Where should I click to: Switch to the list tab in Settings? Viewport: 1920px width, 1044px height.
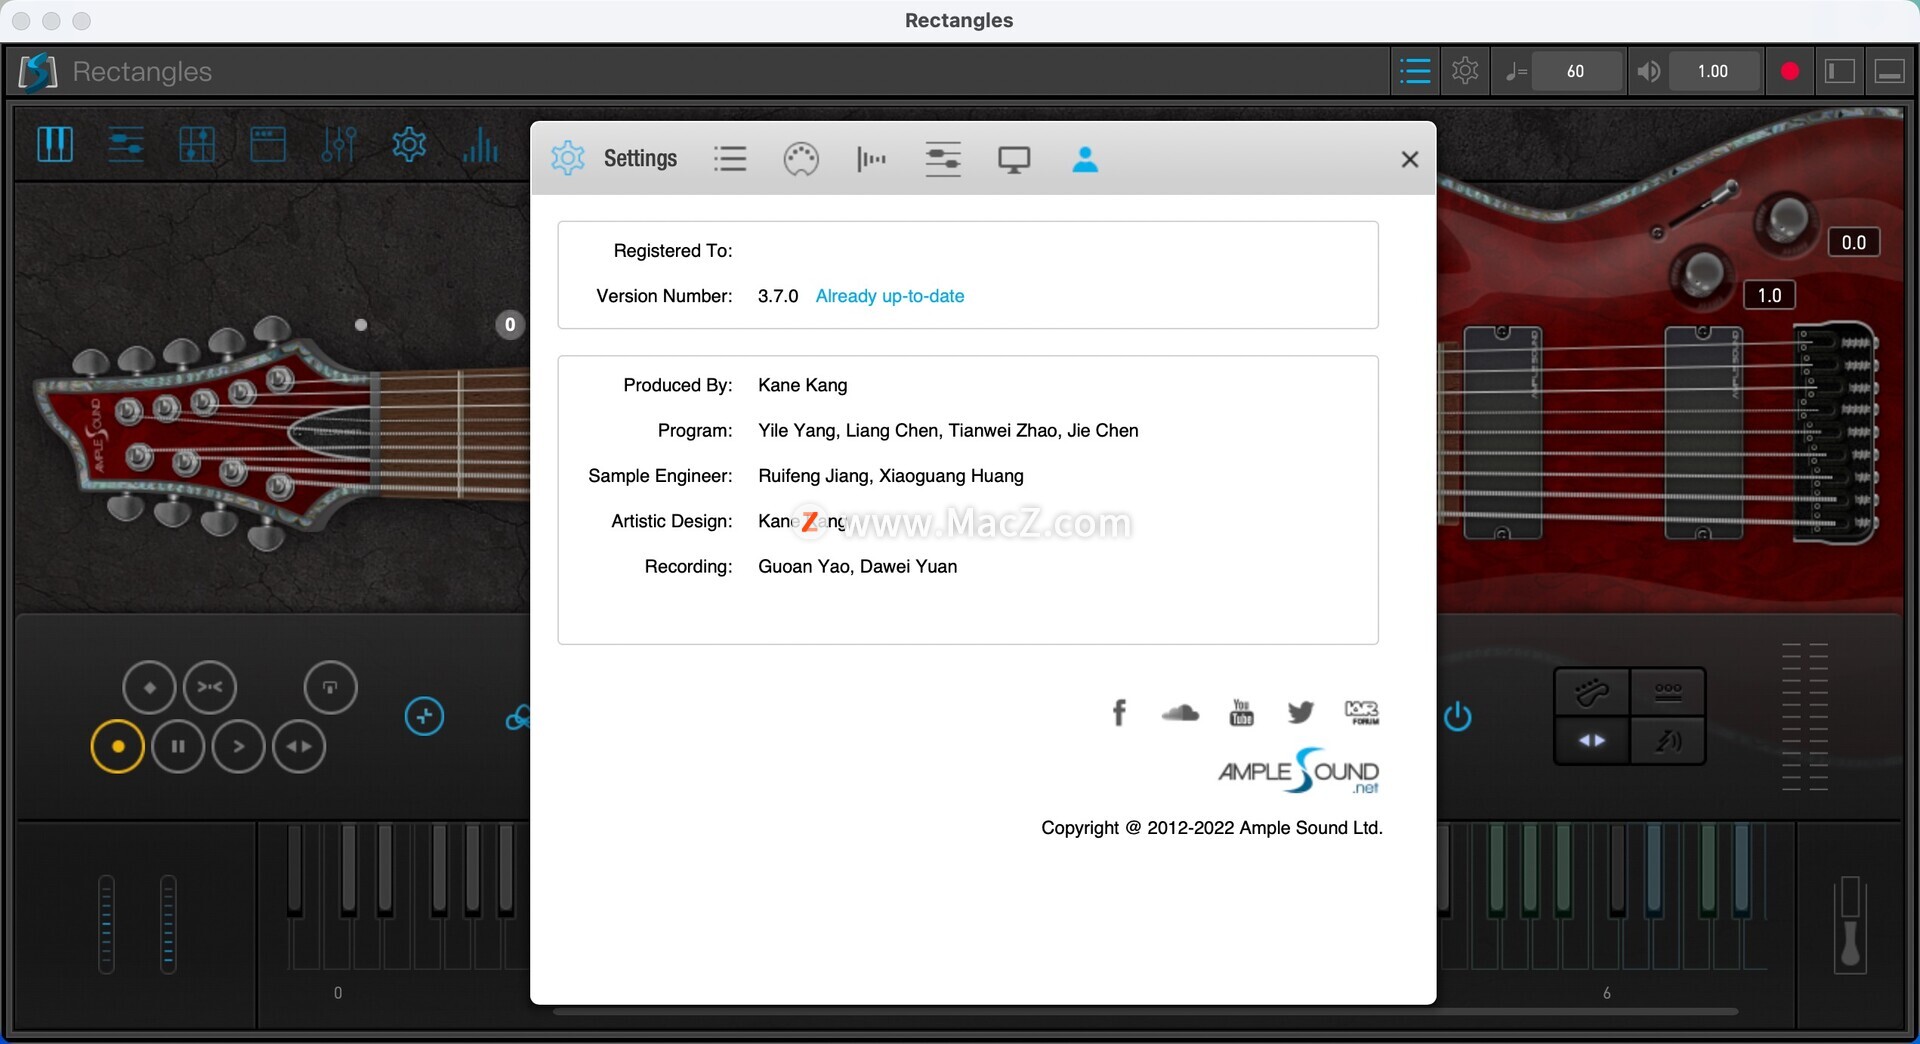point(730,159)
